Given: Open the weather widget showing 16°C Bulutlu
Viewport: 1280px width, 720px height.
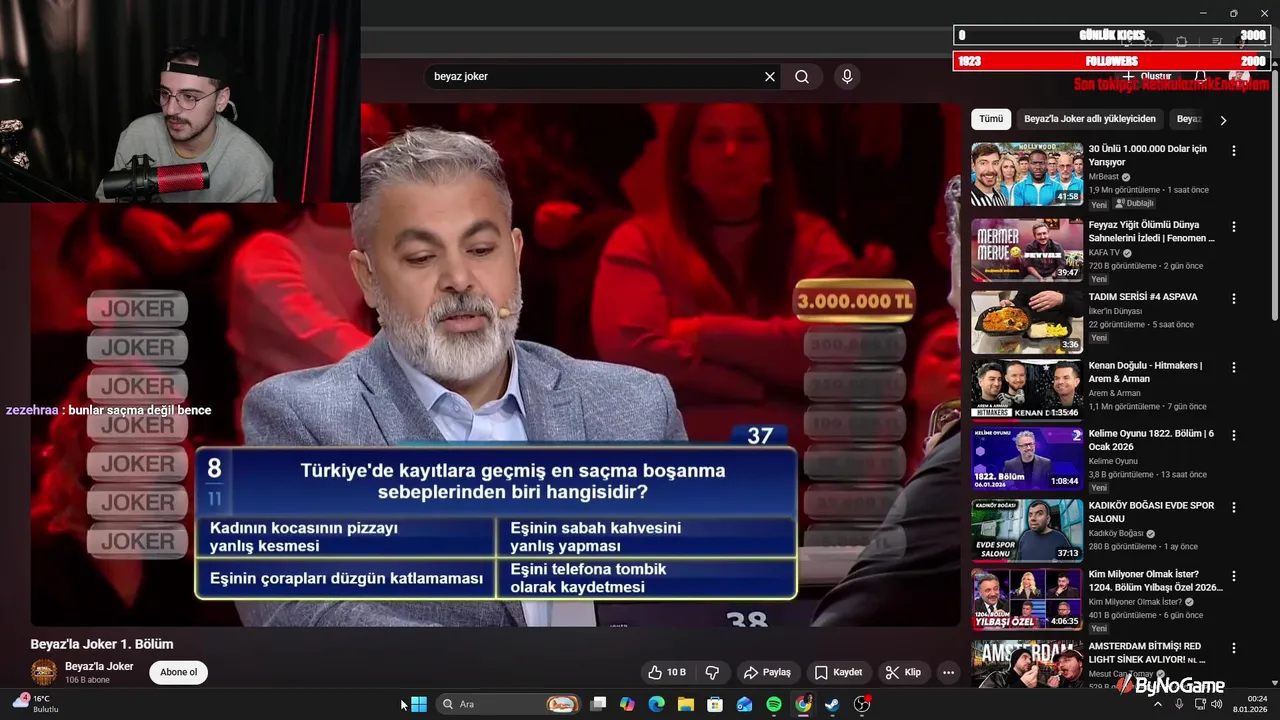Looking at the screenshot, I should pos(36,704).
